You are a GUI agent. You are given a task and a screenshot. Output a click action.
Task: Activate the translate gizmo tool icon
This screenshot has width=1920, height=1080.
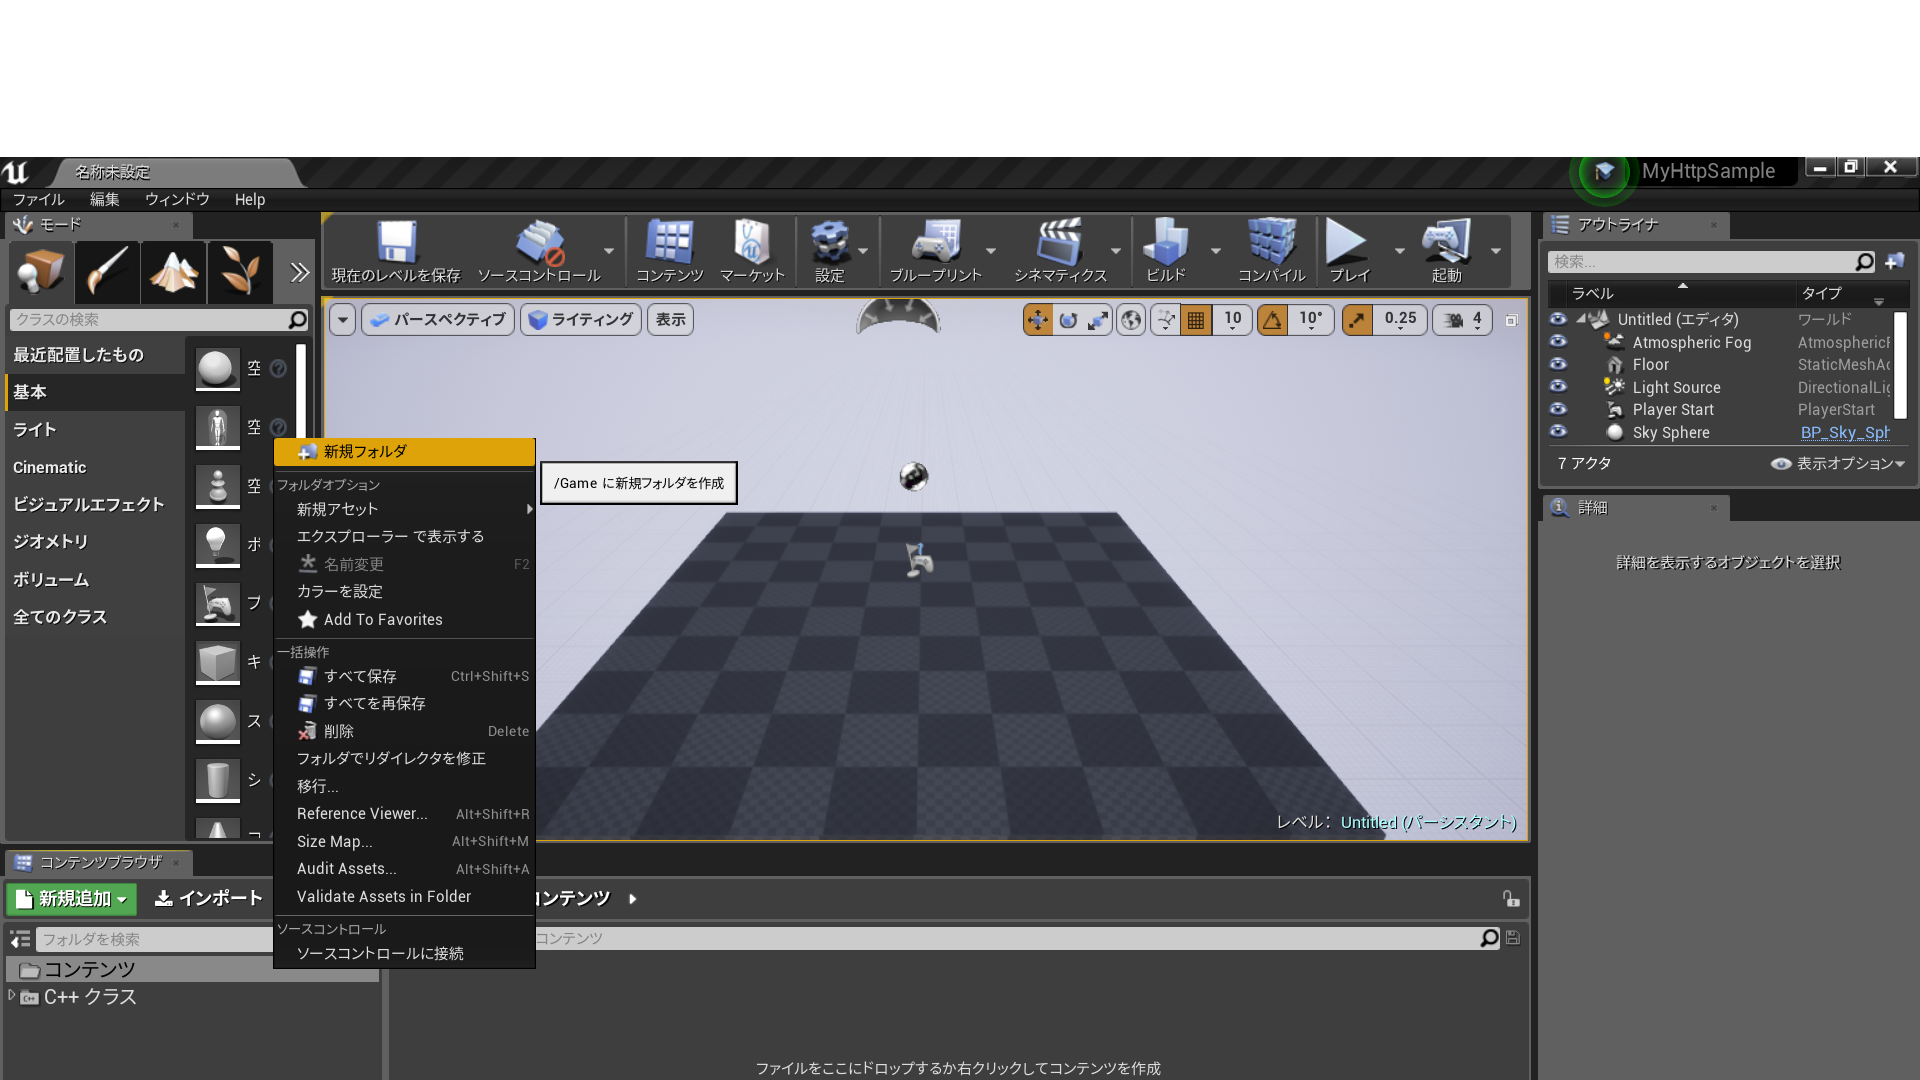tap(1037, 320)
